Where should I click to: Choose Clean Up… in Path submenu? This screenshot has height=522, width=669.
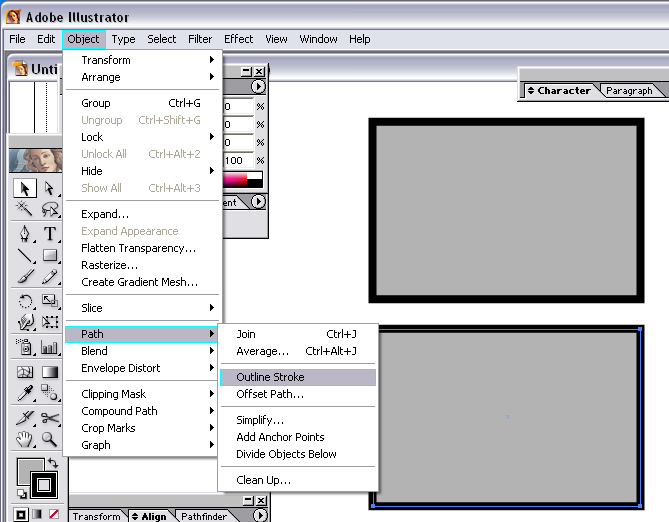(298, 480)
